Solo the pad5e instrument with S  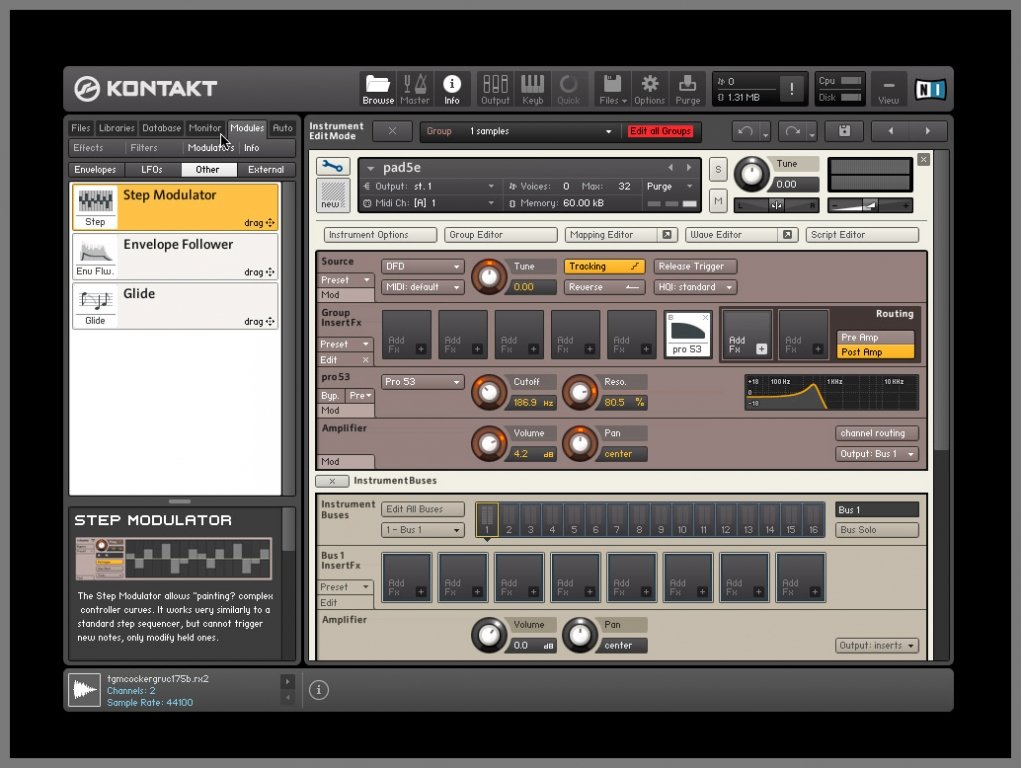click(718, 170)
